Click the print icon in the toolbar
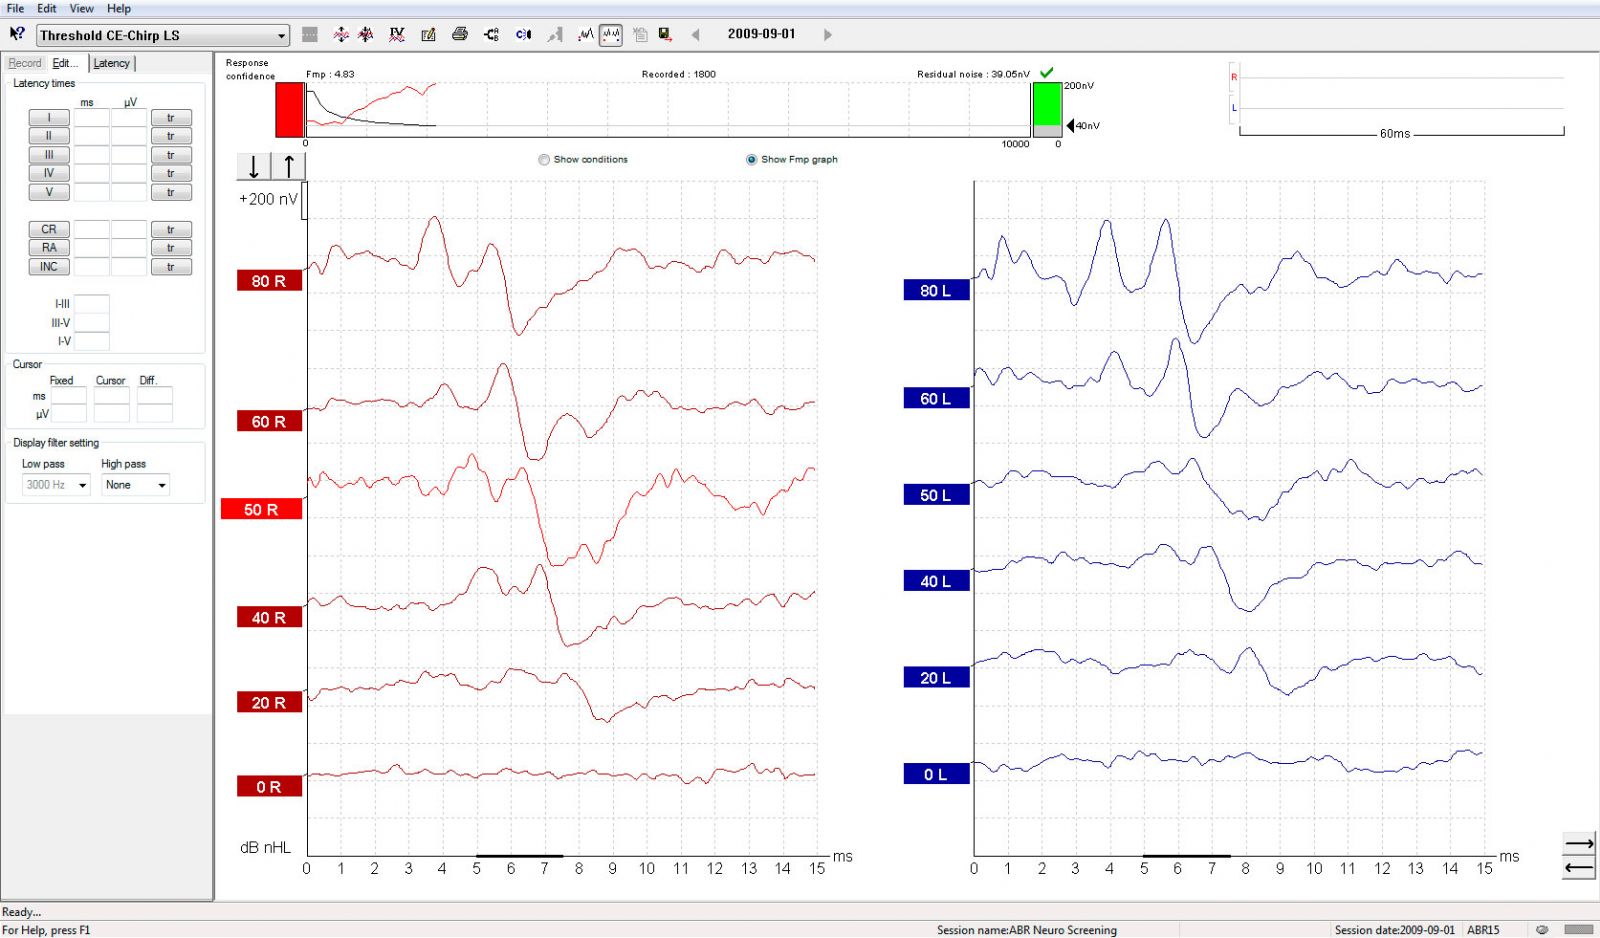 click(x=460, y=34)
